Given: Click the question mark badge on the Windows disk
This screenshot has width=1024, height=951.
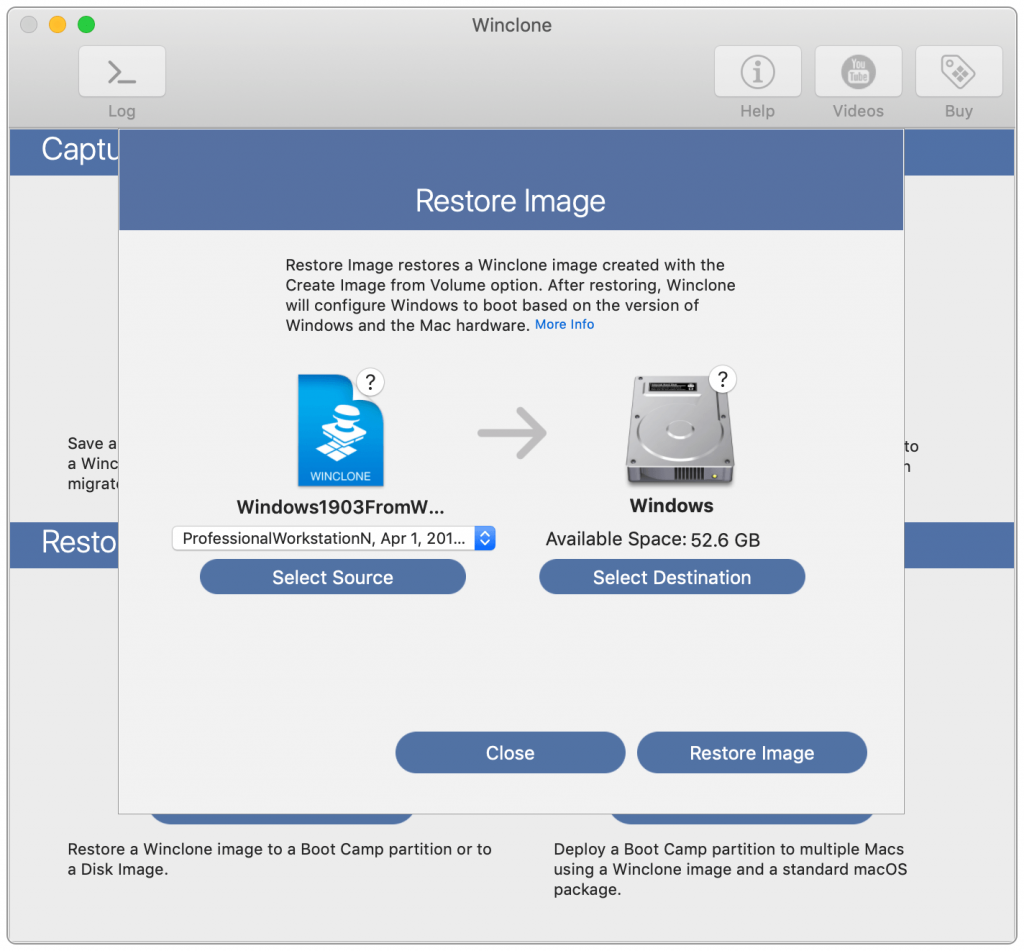Looking at the screenshot, I should coord(722,379).
